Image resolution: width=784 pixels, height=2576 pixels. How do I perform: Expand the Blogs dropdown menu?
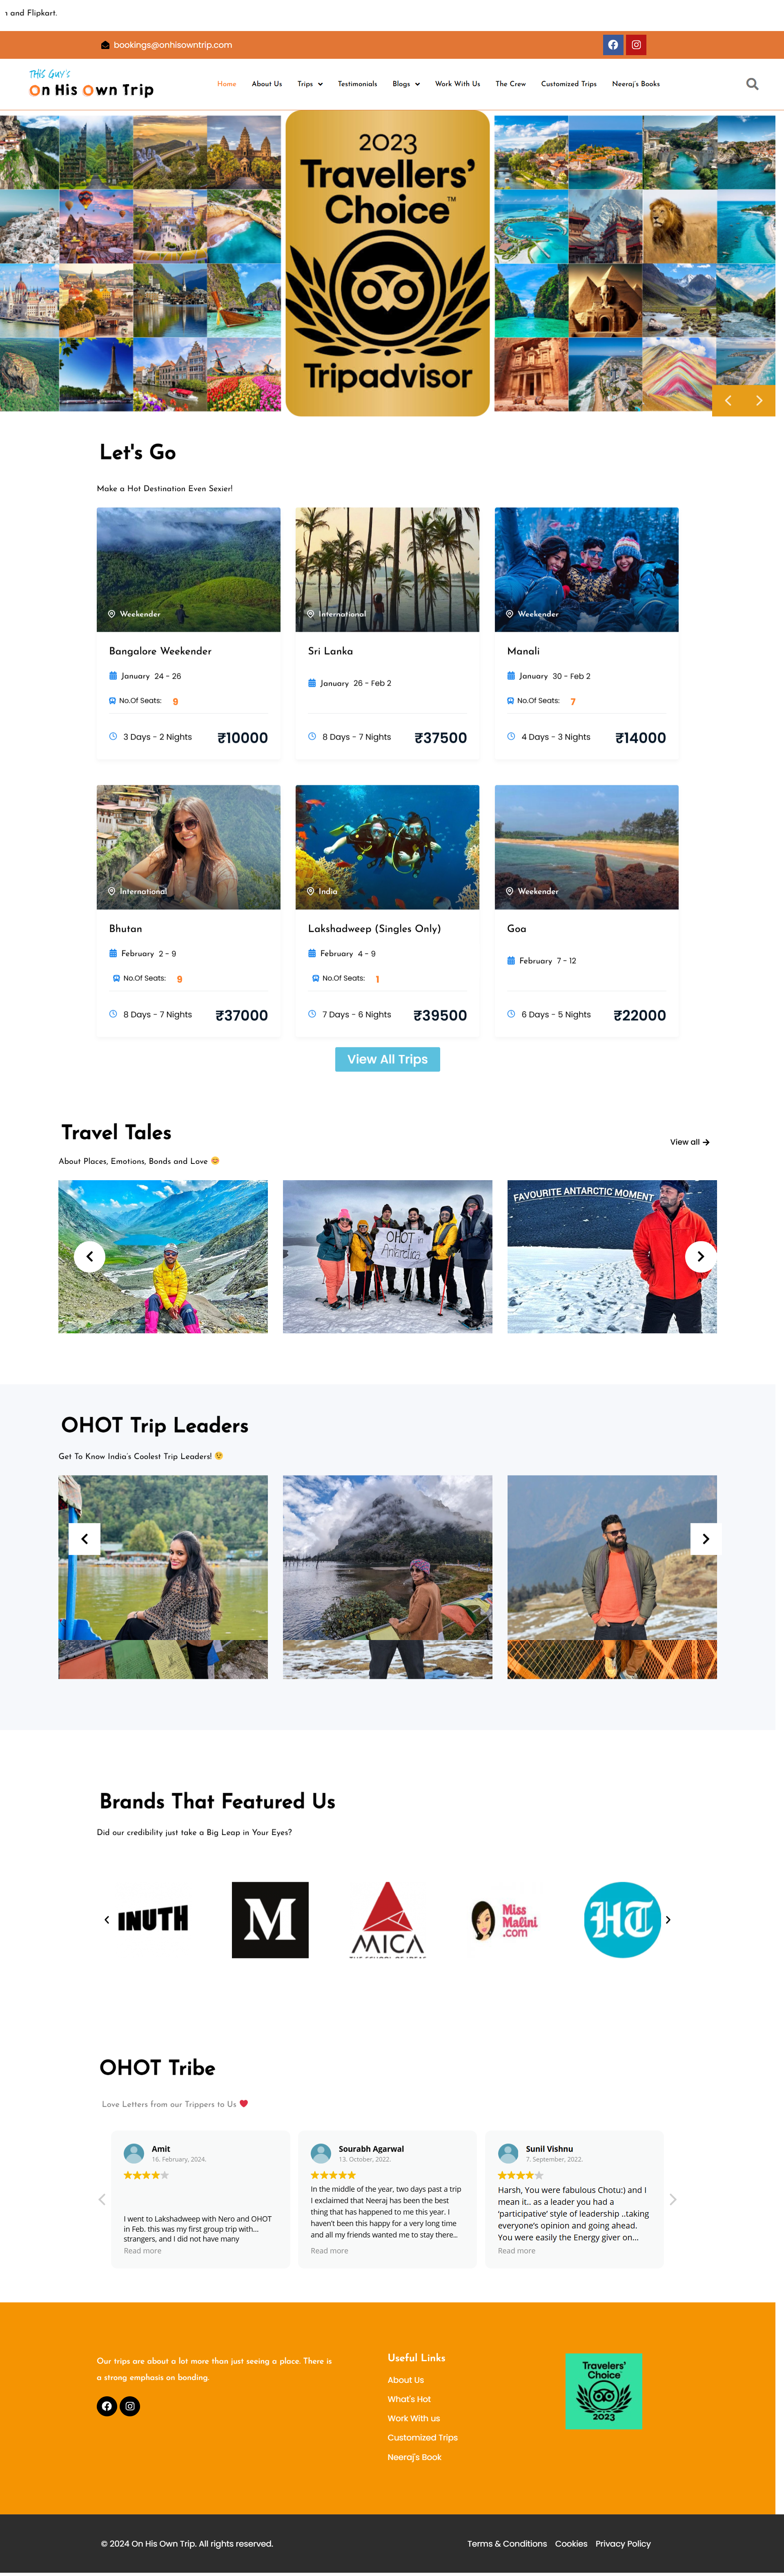(x=406, y=84)
